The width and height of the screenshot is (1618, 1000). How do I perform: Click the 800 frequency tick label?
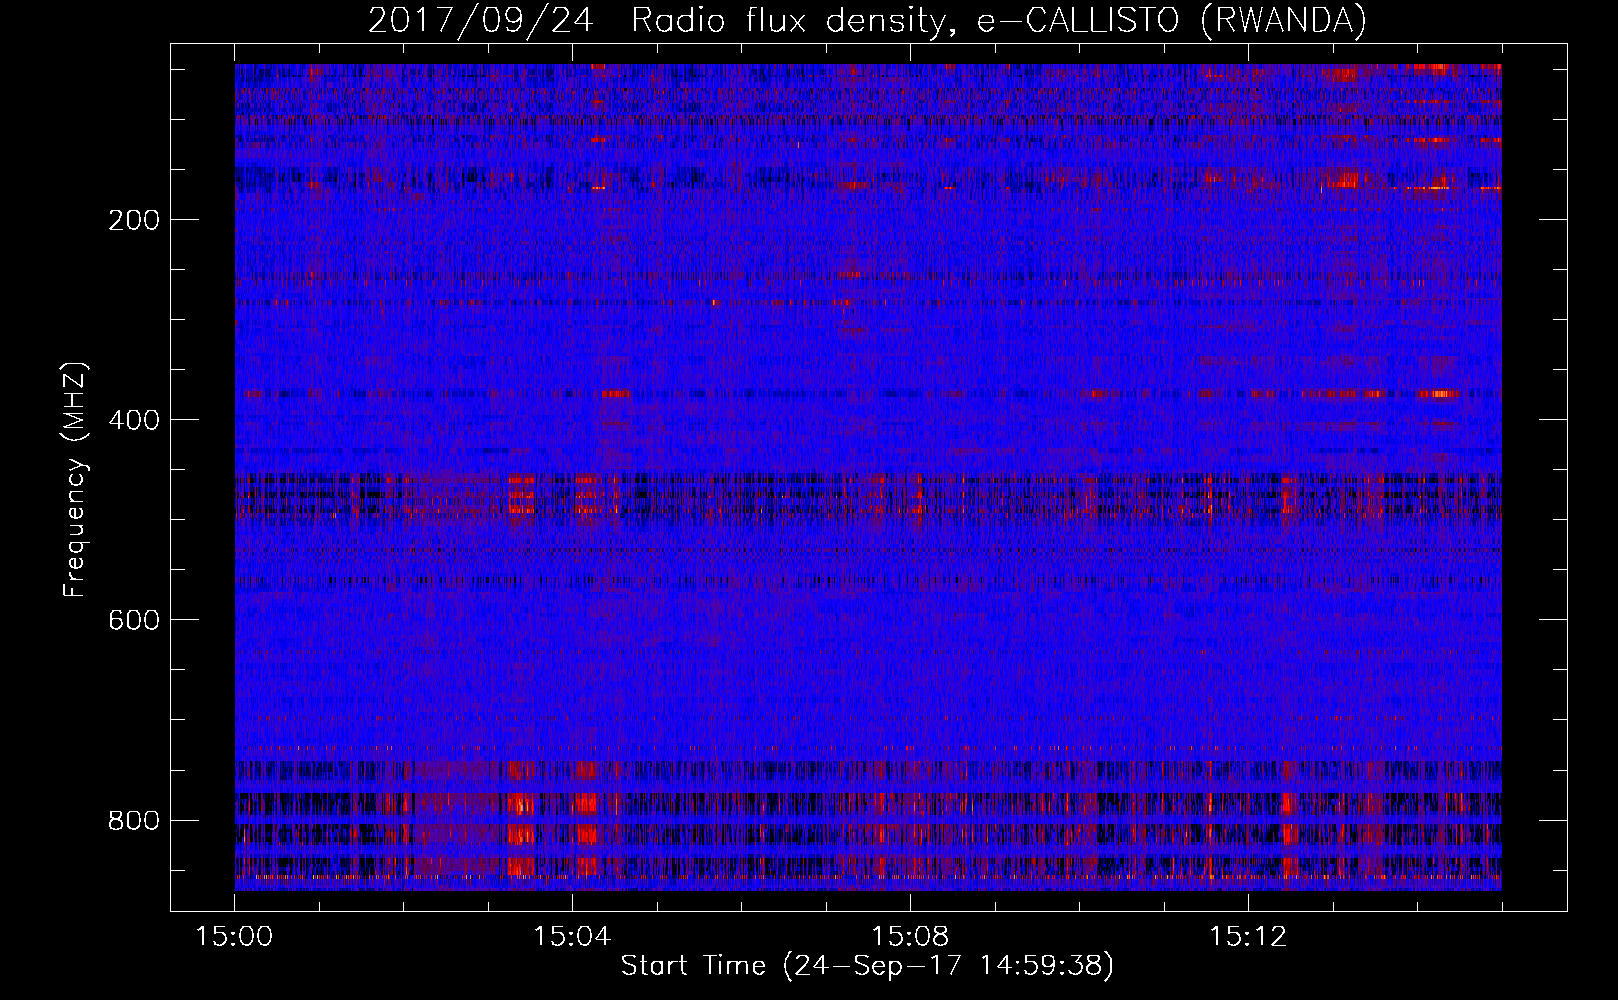click(133, 821)
